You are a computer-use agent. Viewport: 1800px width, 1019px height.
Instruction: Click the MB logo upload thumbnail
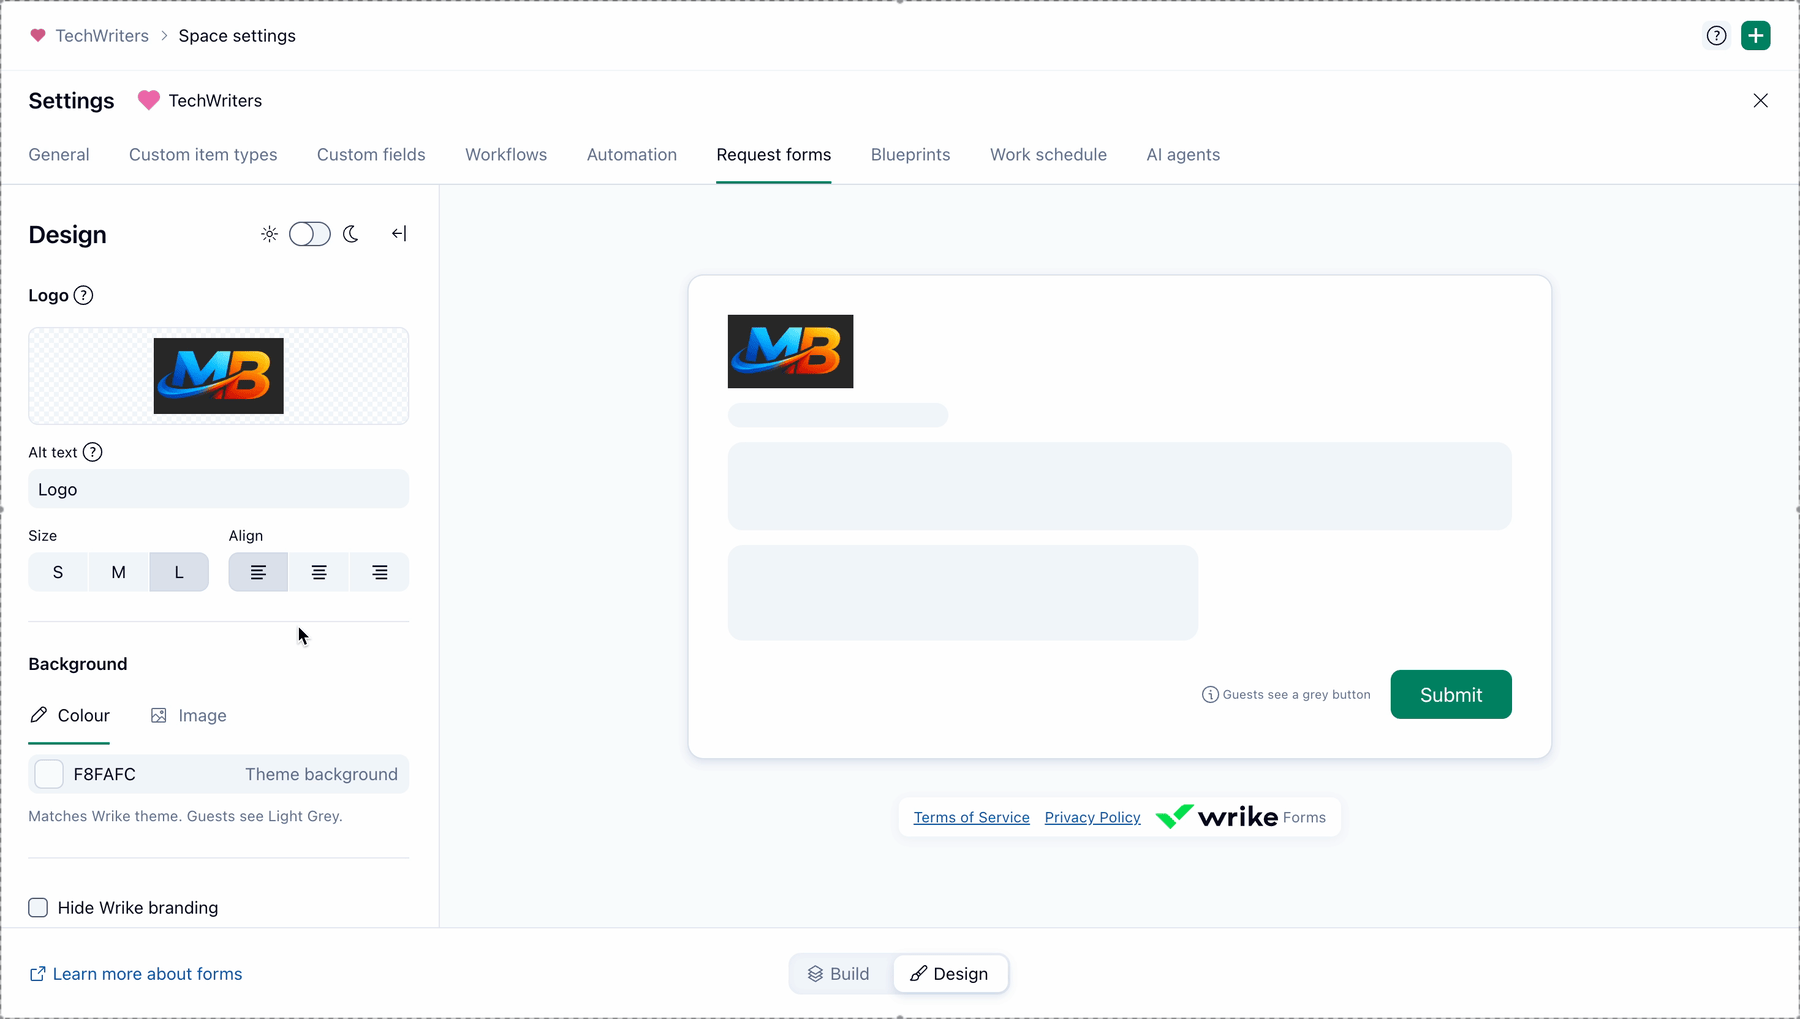pyautogui.click(x=219, y=376)
